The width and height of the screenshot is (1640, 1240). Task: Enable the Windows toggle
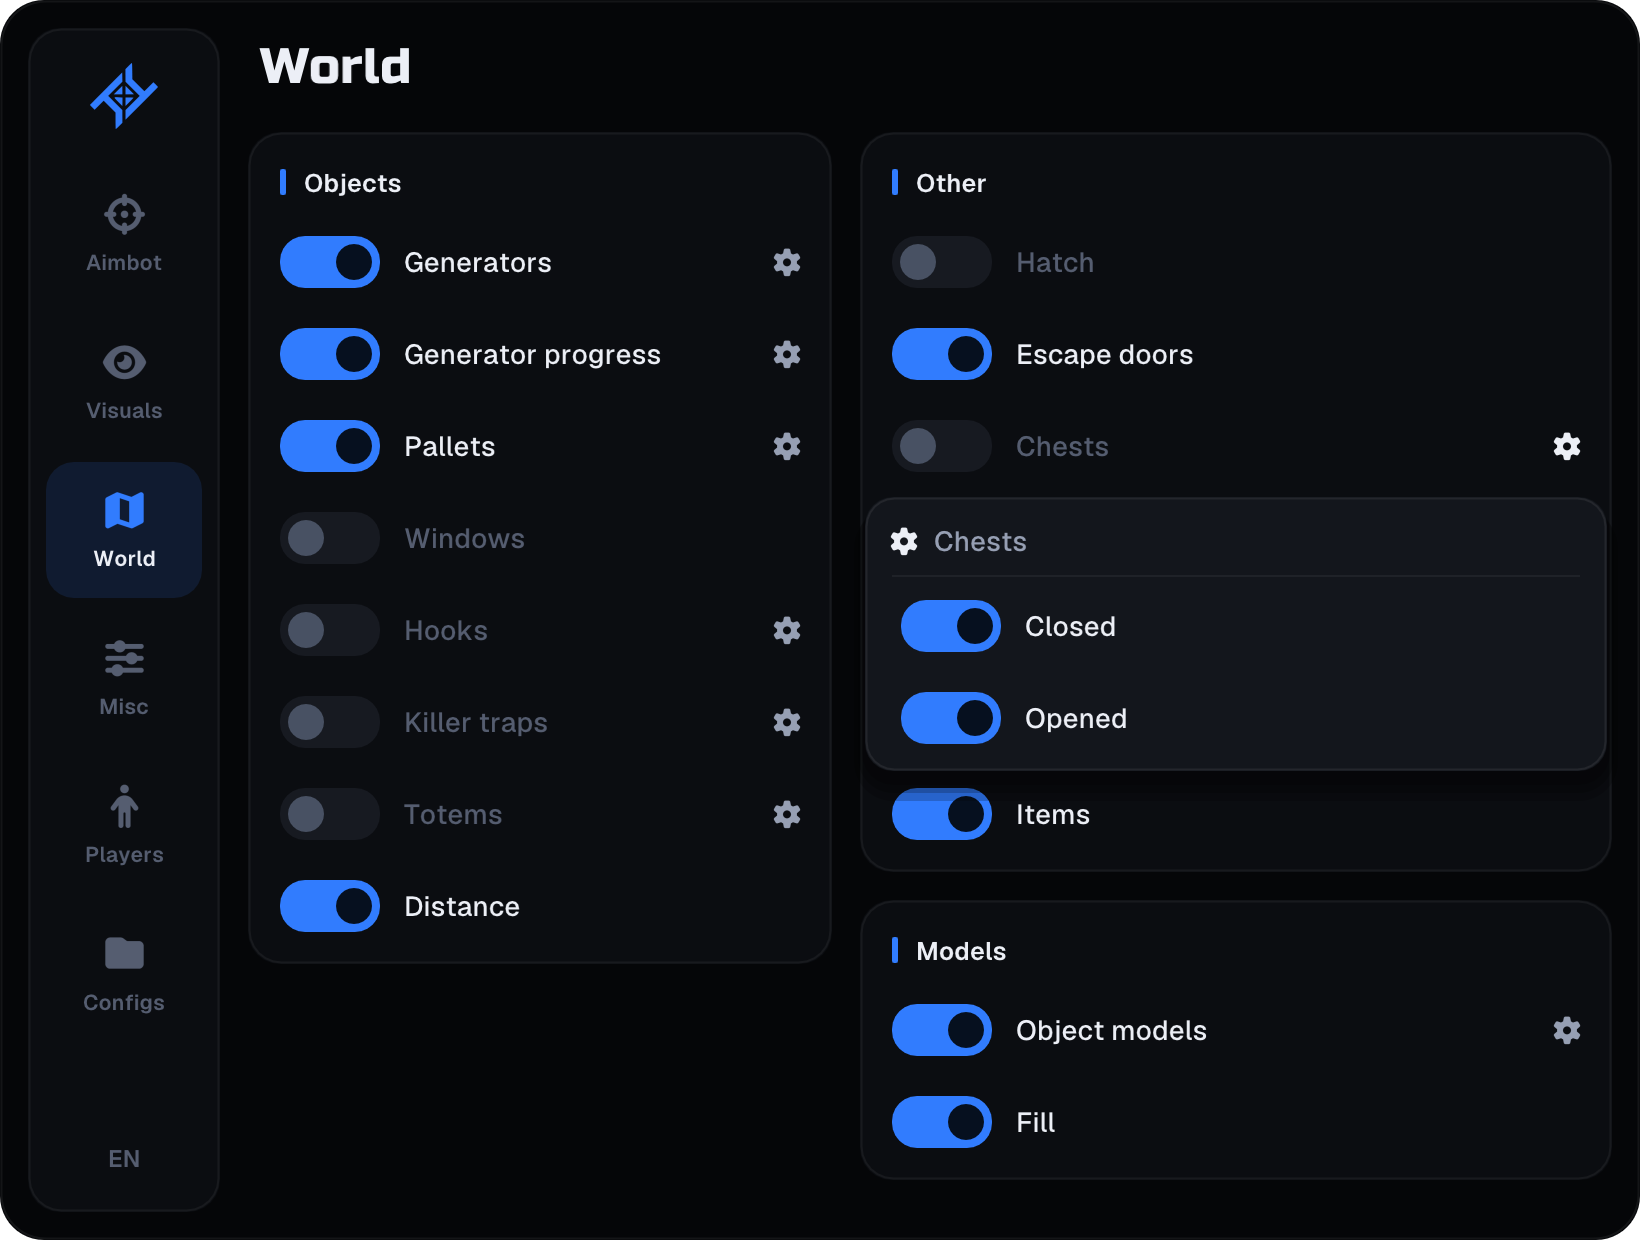tap(330, 538)
